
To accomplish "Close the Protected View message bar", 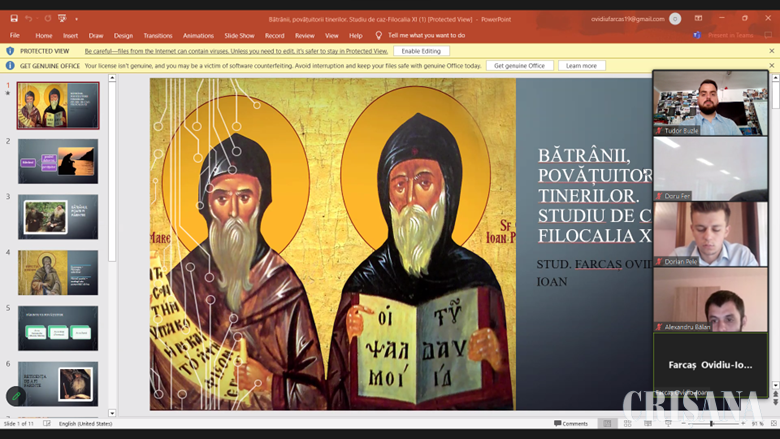I will pos(772,51).
